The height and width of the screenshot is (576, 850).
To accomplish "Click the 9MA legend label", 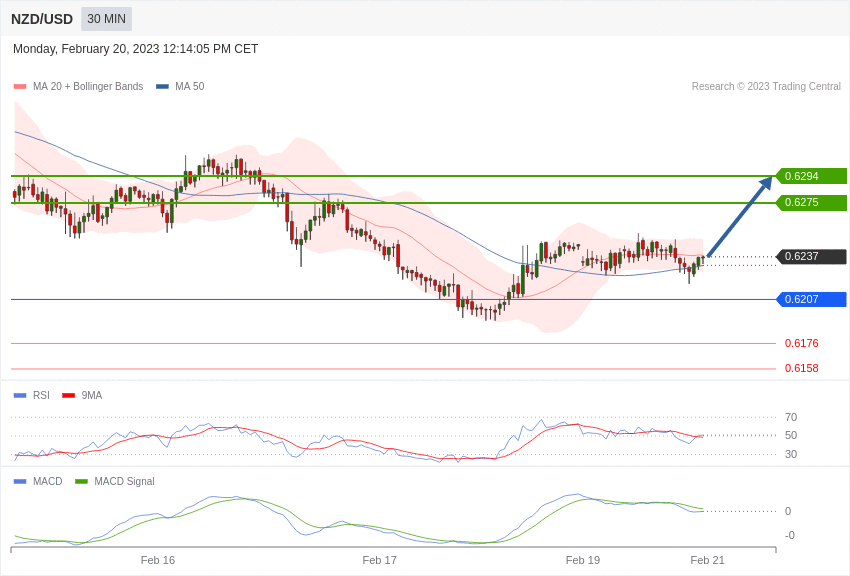I will coord(92,396).
